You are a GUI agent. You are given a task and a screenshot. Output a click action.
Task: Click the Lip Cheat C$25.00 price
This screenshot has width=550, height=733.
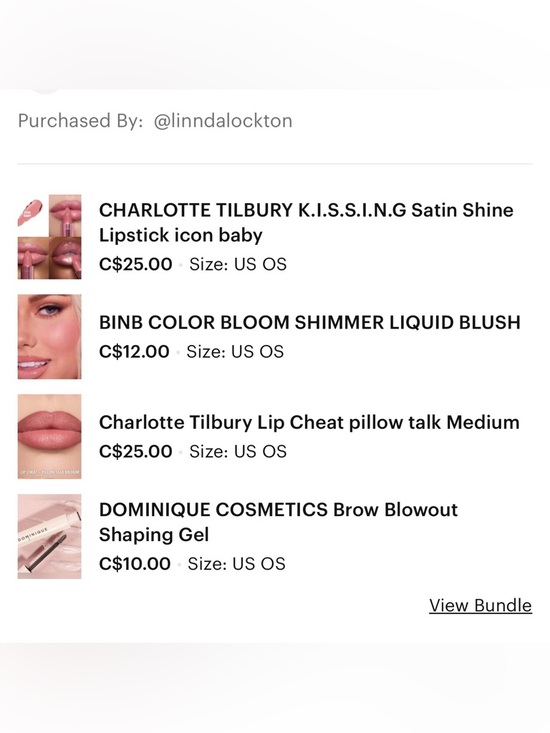click(x=136, y=452)
